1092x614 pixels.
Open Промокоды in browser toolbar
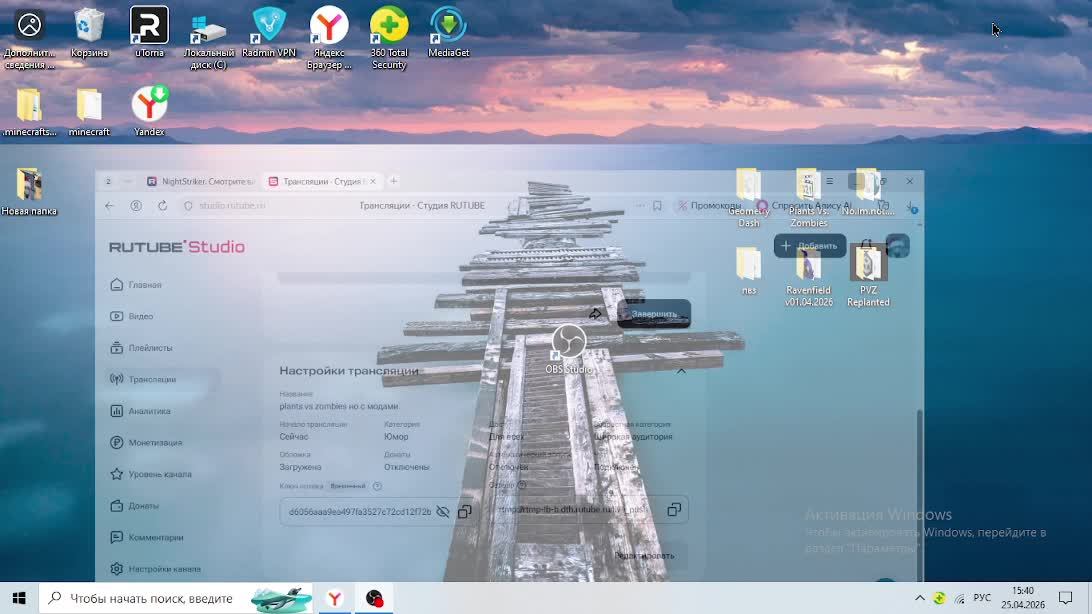click(709, 206)
